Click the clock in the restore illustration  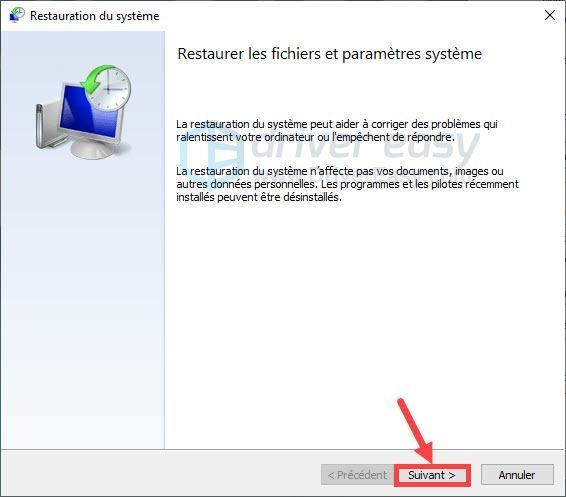click(109, 89)
